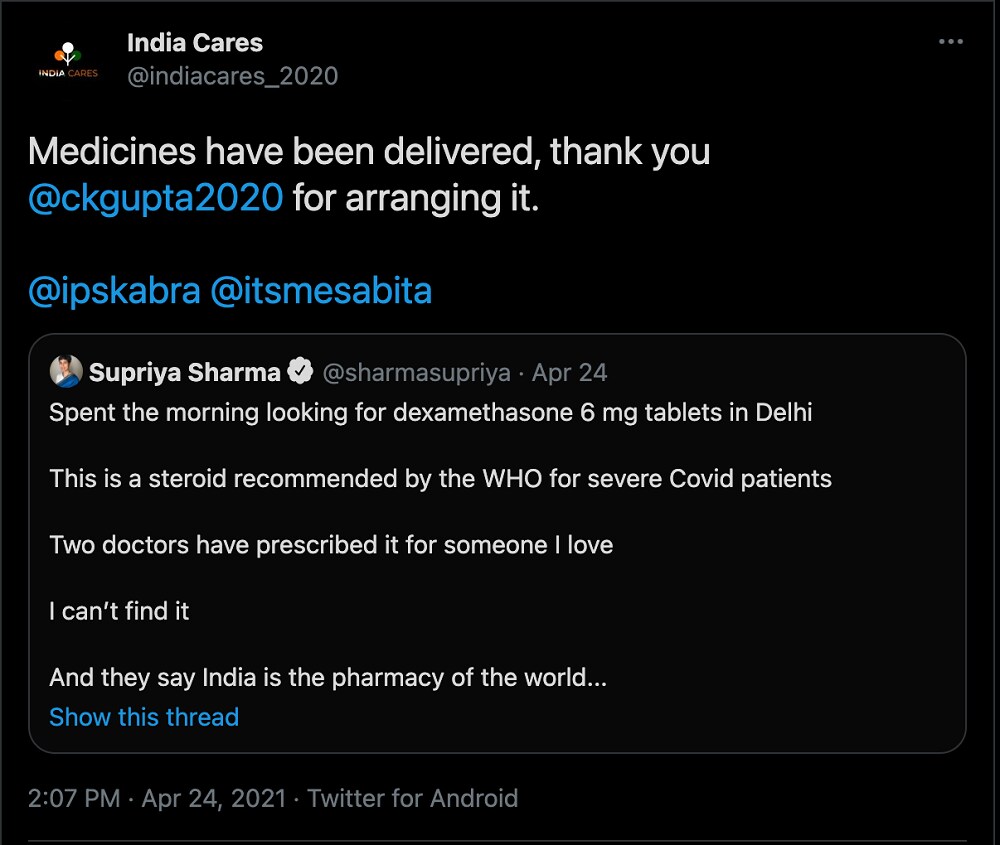This screenshot has height=845, width=1000.
Task: Open the @itsmesabita mention link
Action: 321,290
